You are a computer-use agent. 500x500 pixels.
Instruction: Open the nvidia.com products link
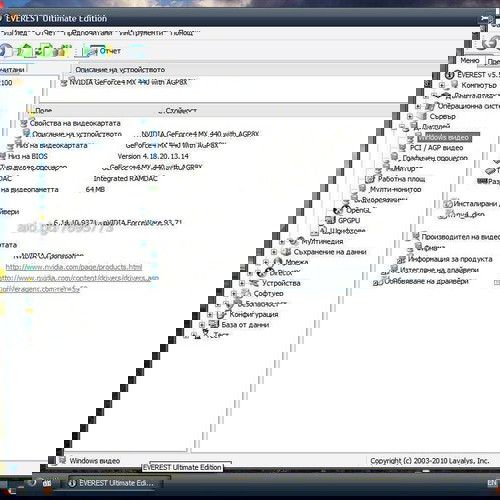click(74, 267)
